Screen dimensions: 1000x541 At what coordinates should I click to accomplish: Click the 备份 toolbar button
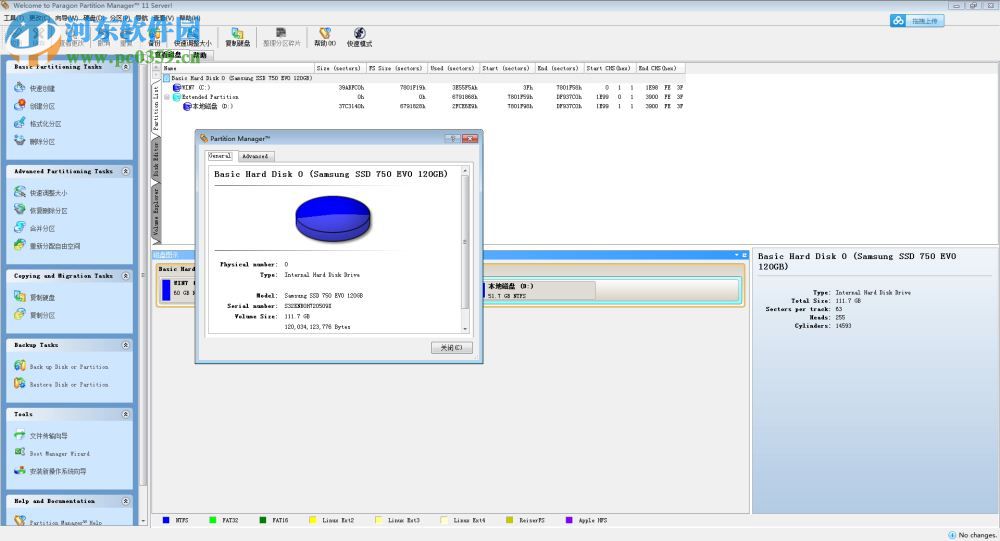(x=154, y=38)
